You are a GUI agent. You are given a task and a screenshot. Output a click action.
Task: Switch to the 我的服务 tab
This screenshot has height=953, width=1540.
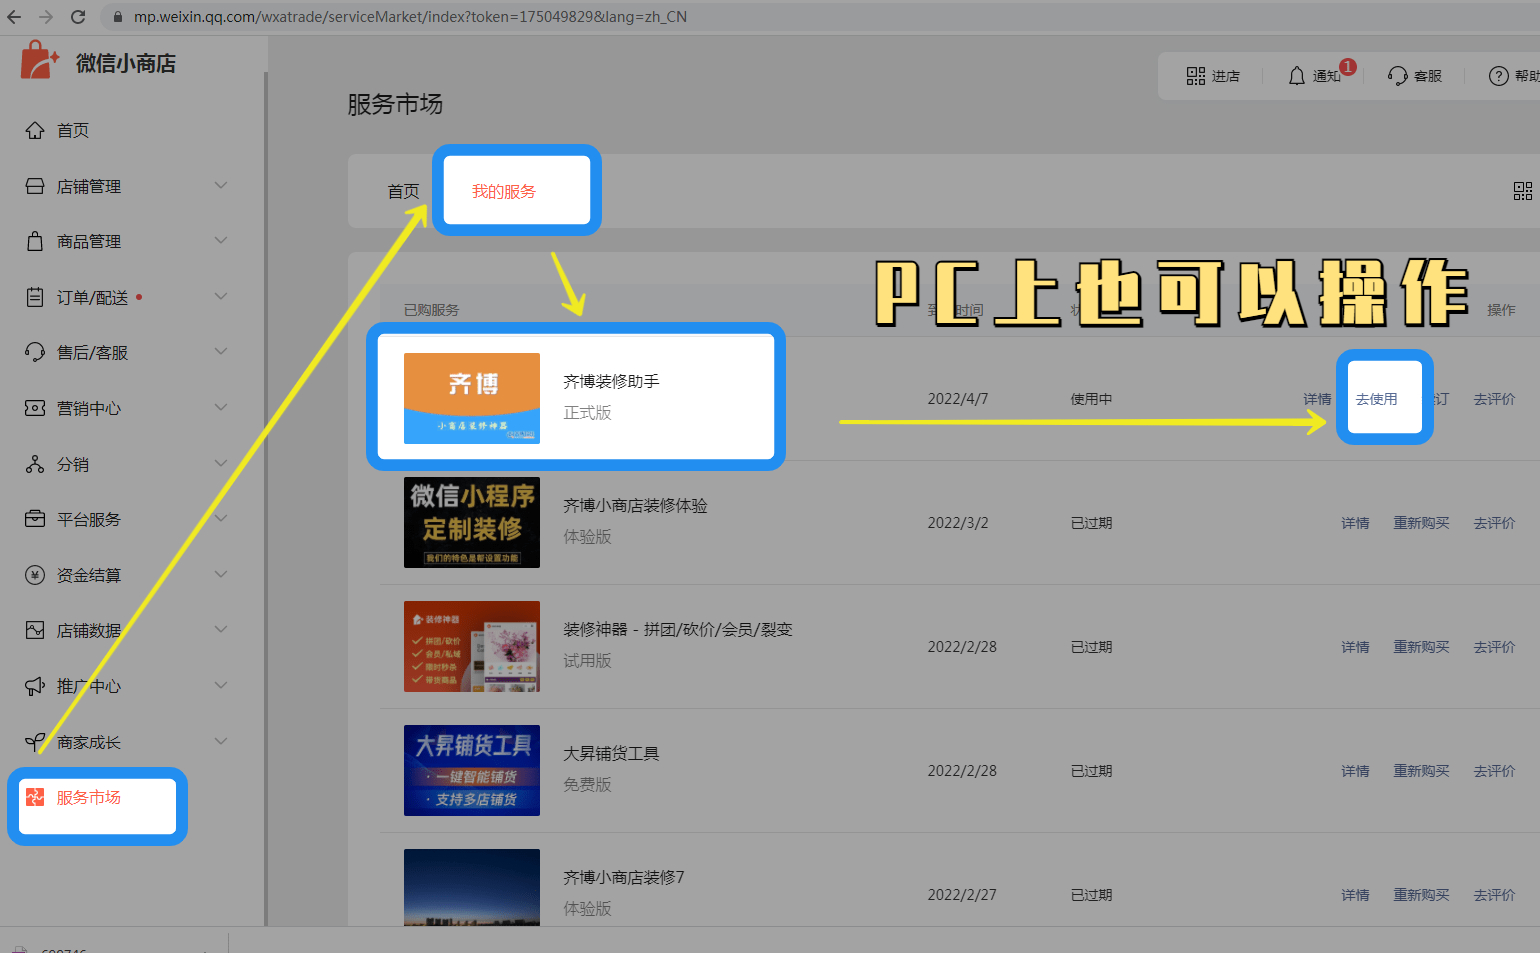(x=504, y=191)
